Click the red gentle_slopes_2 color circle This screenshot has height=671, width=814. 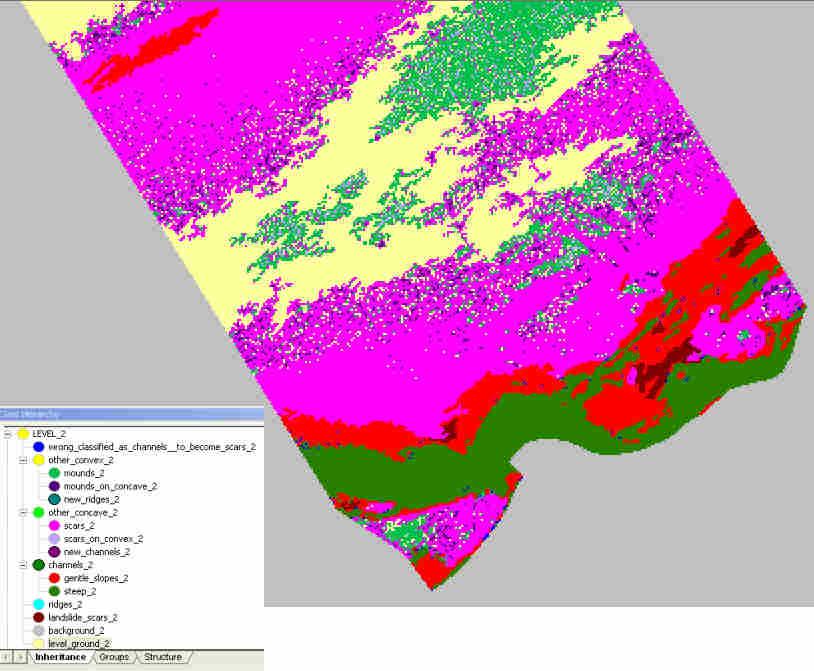click(54, 578)
